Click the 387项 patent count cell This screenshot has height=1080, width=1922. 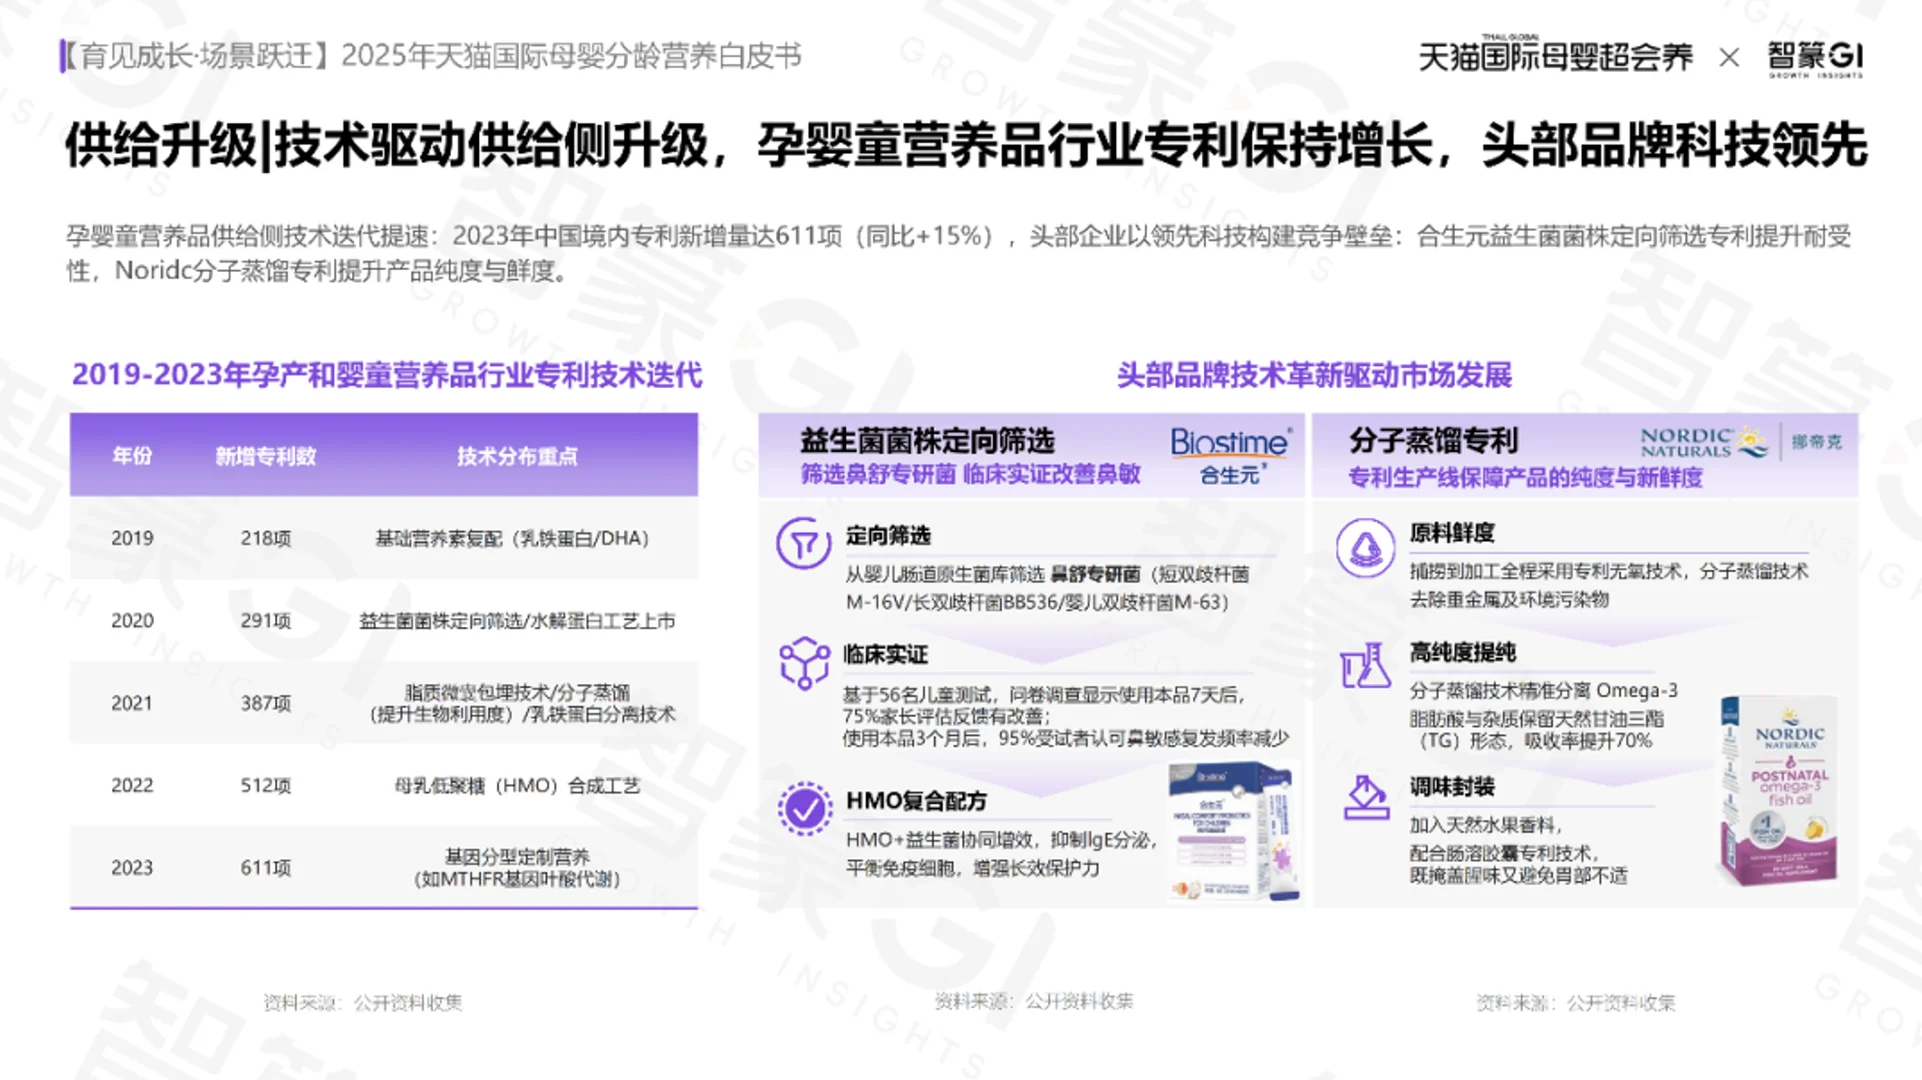[x=266, y=703]
